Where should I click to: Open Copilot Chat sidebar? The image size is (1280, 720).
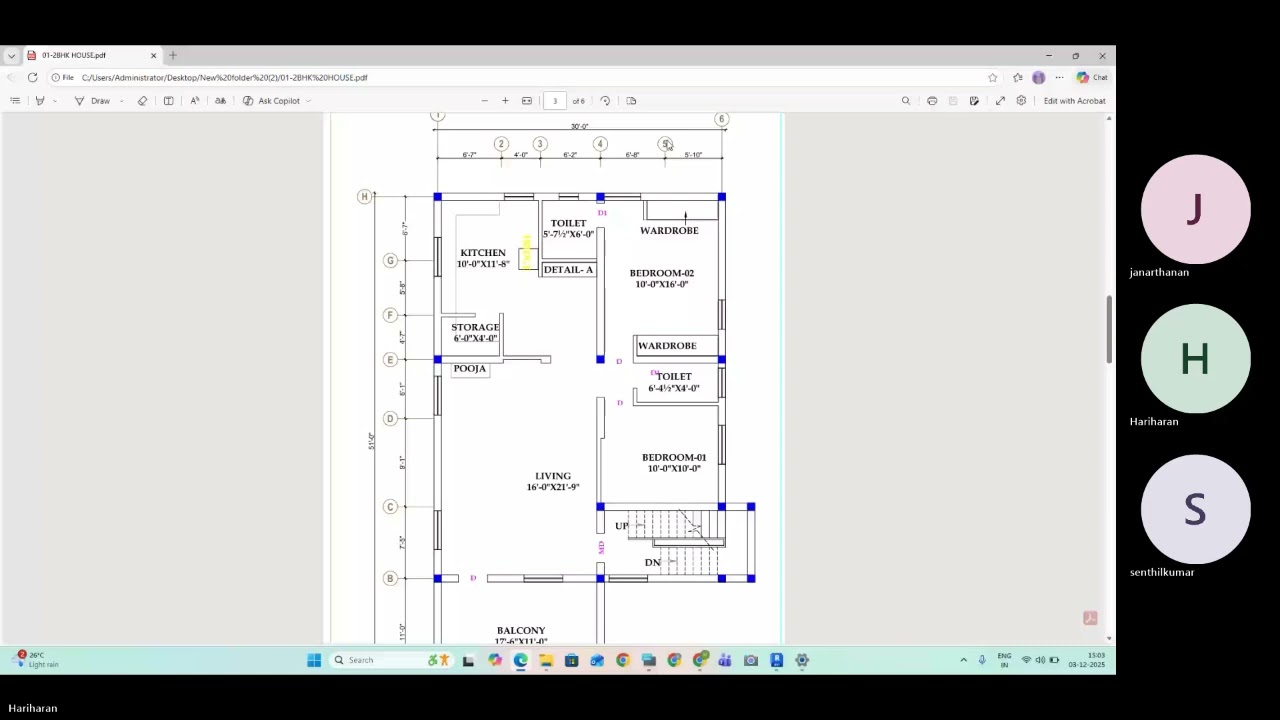click(x=1092, y=78)
